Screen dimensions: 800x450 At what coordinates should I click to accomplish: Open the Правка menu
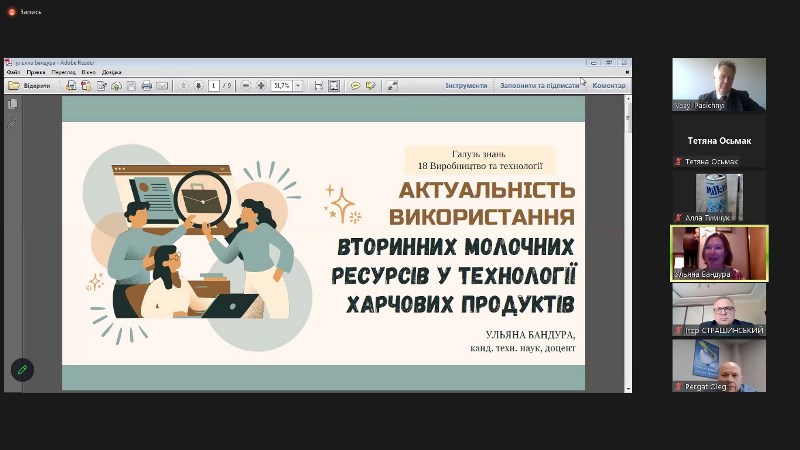pos(36,72)
